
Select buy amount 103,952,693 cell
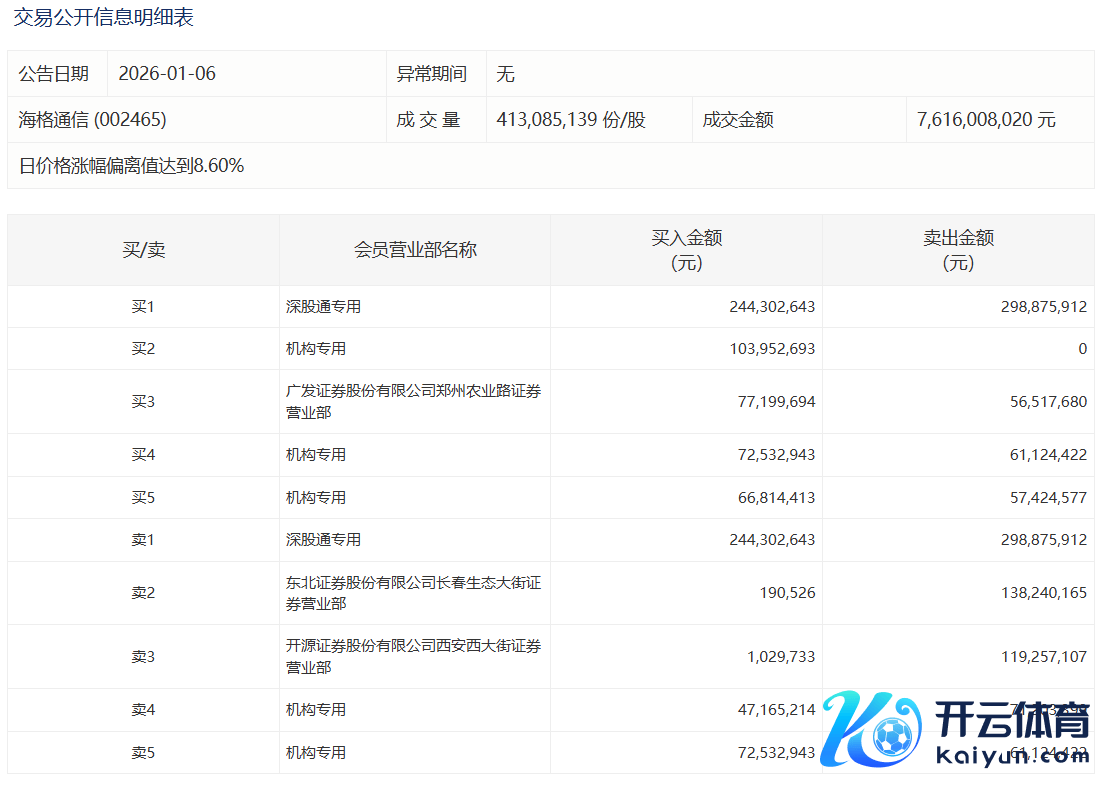click(772, 349)
